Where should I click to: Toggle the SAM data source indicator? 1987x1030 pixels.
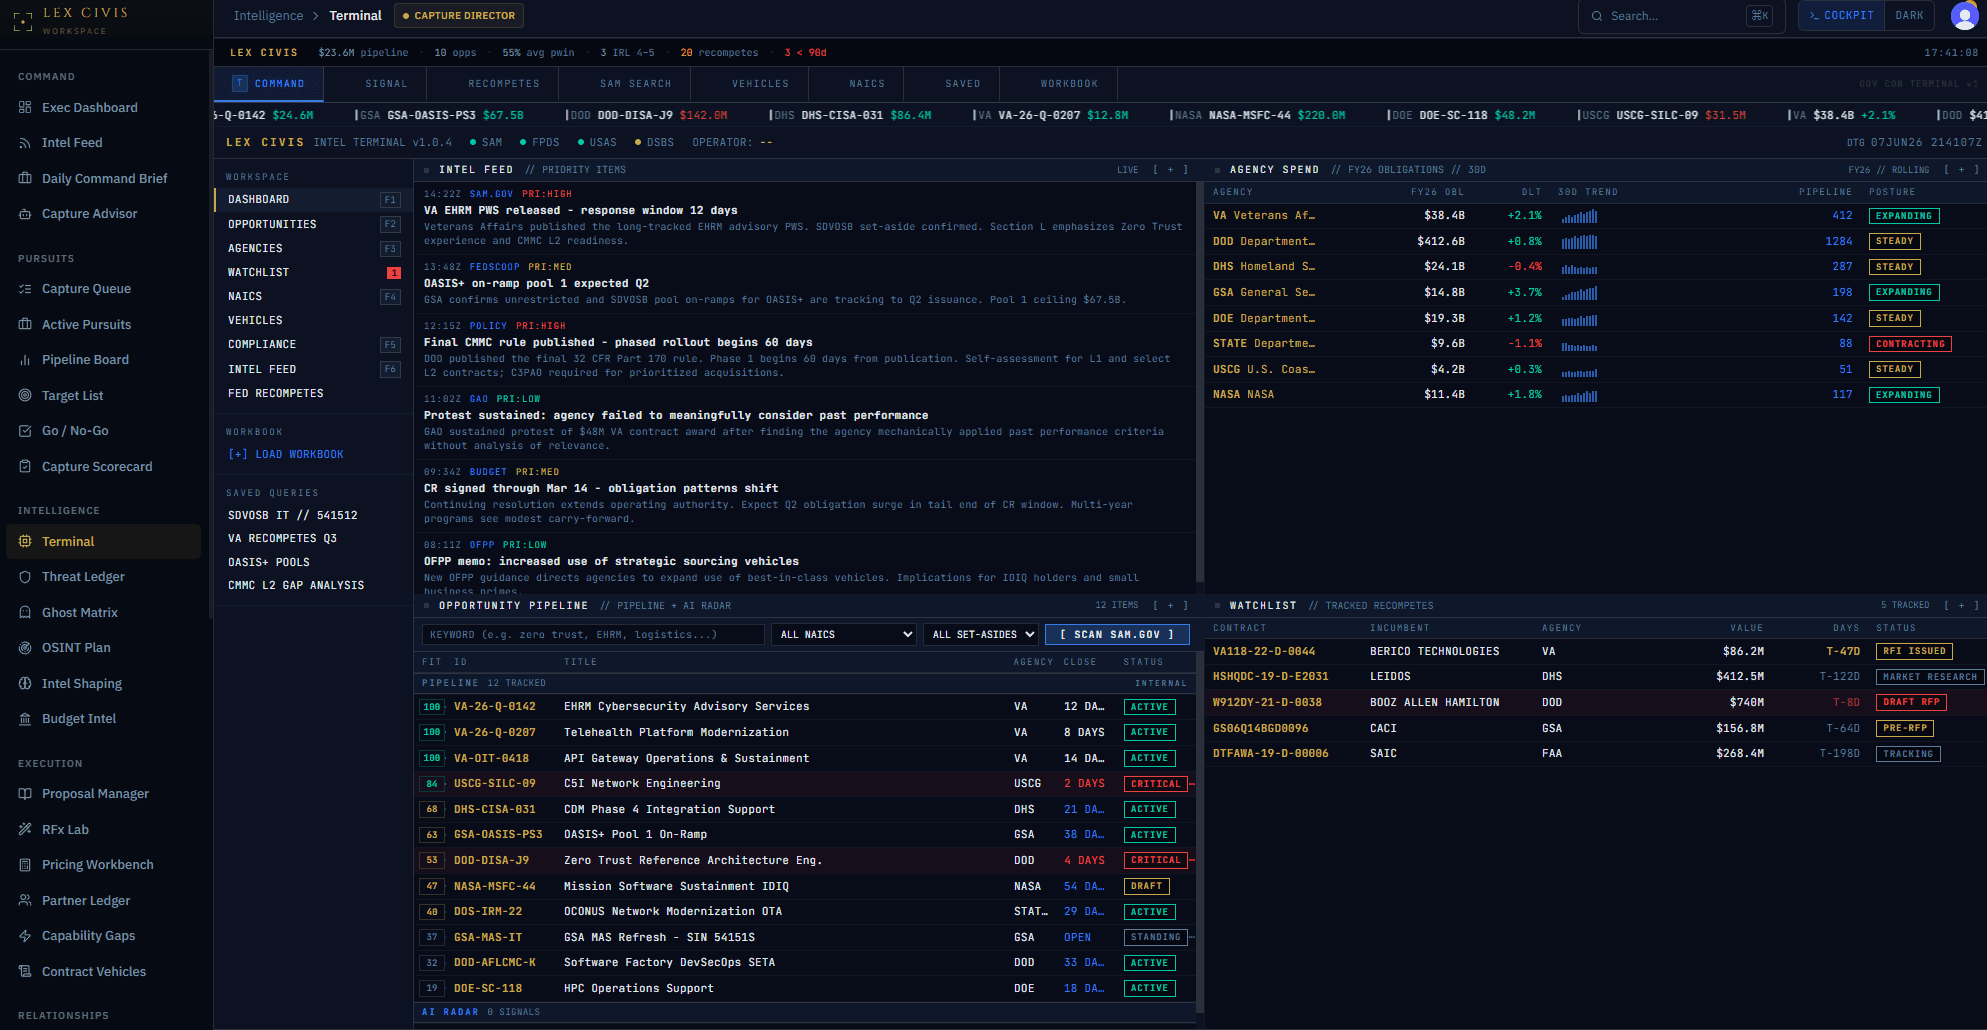(x=485, y=142)
